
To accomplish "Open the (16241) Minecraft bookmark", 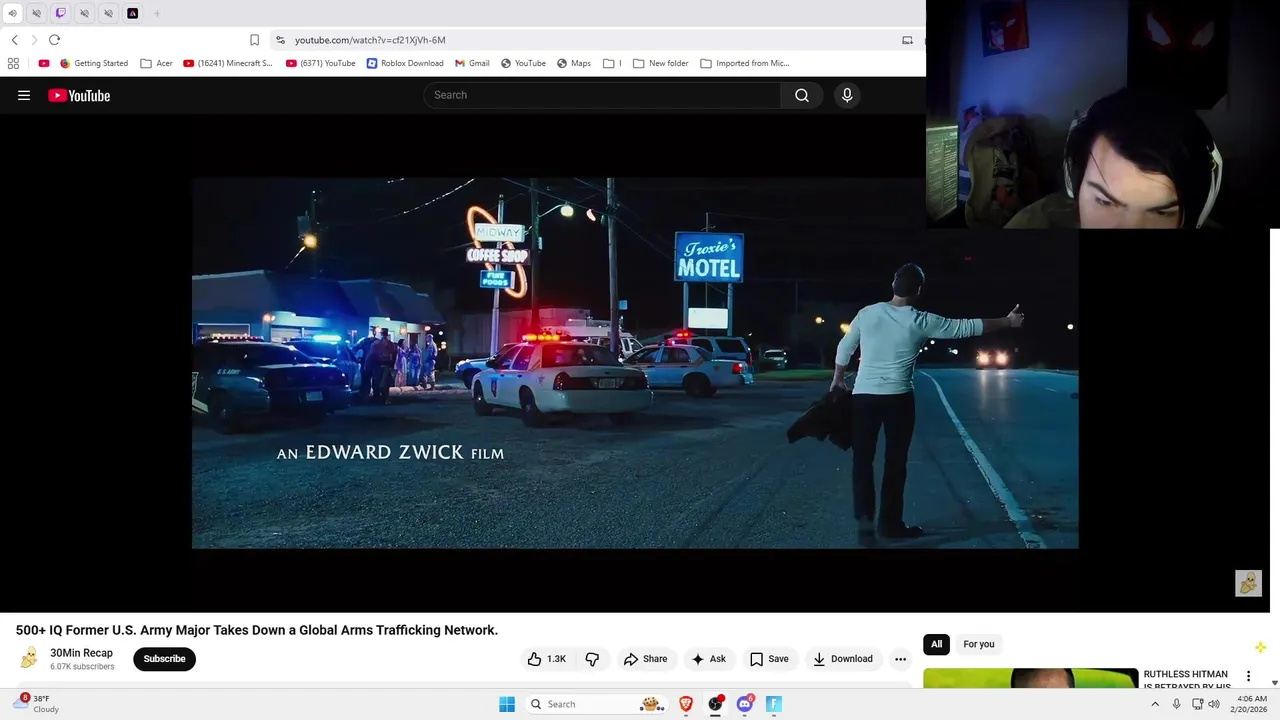I will 228,63.
